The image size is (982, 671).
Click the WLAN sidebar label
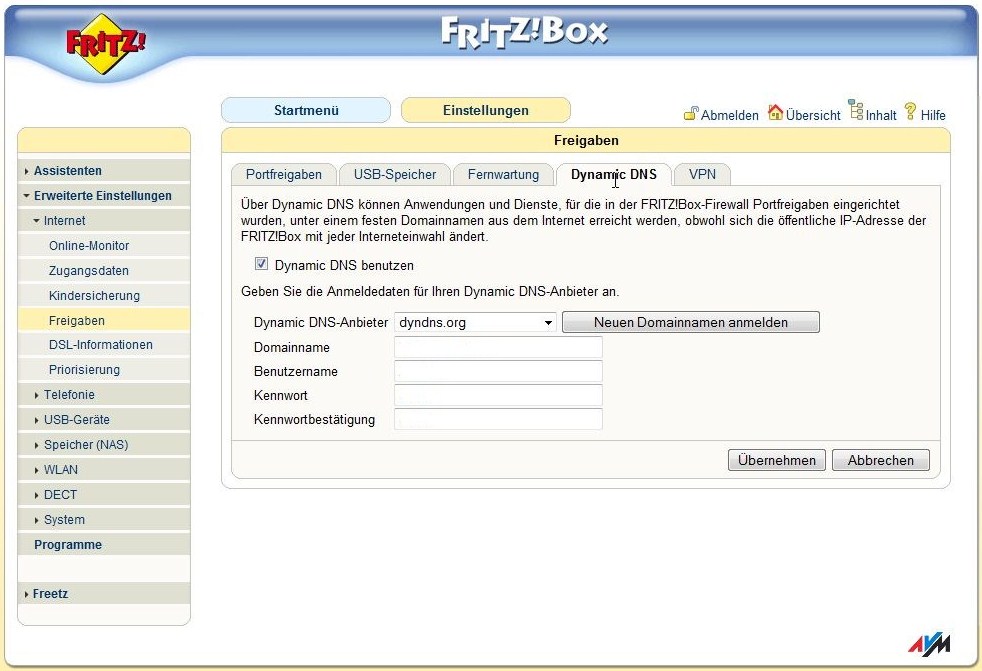tap(61, 470)
